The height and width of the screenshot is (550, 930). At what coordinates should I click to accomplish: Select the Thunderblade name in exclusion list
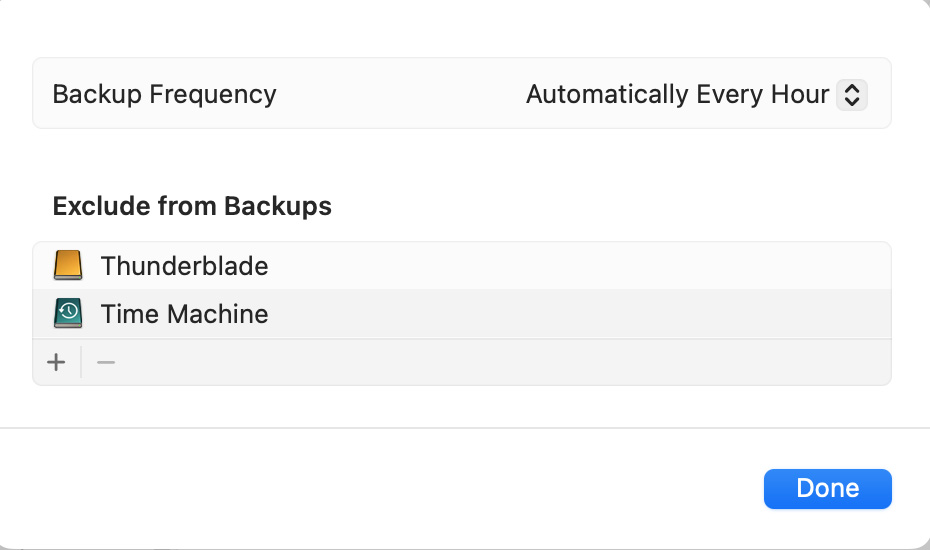click(x=184, y=266)
